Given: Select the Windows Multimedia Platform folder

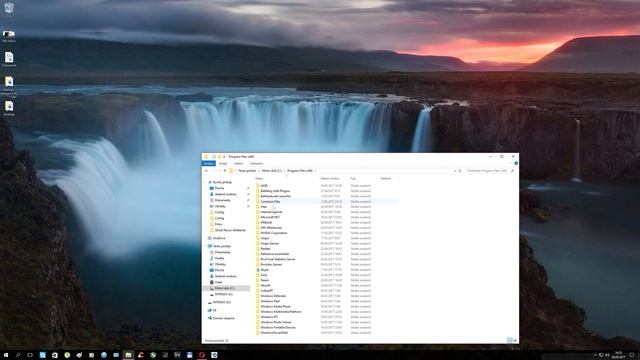Looking at the screenshot, I should (x=281, y=312).
